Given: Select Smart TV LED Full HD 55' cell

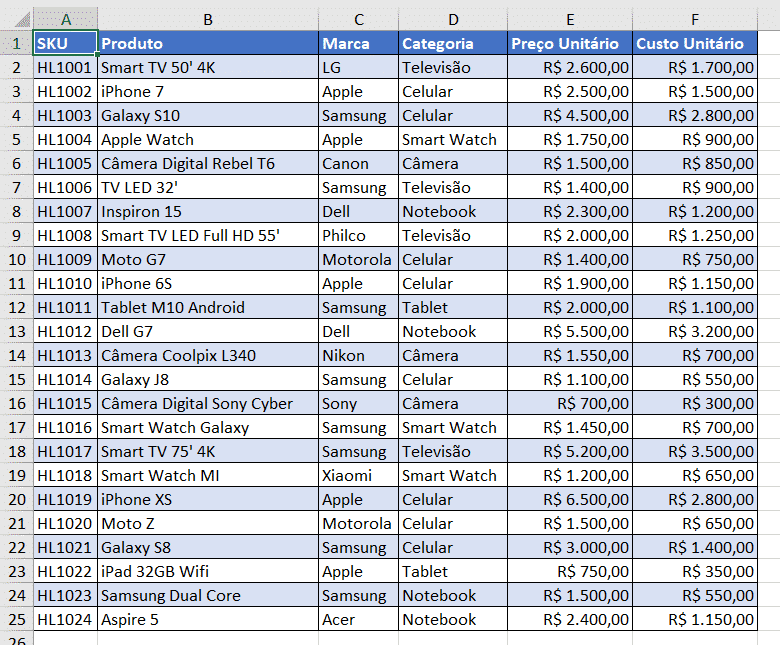Looking at the screenshot, I should (208, 235).
